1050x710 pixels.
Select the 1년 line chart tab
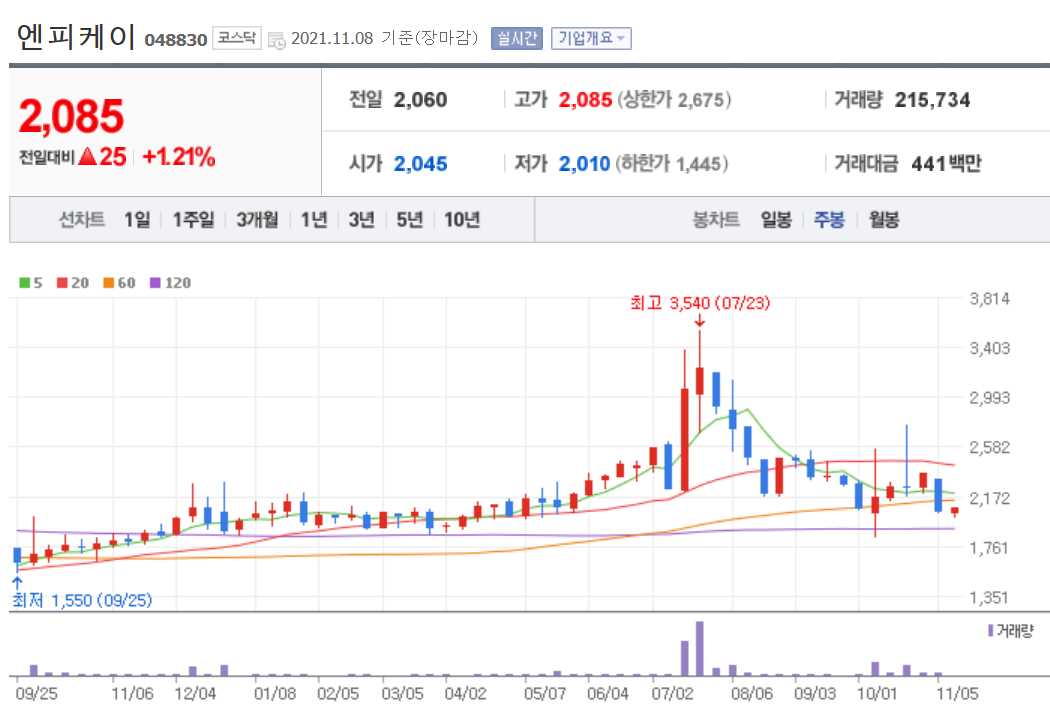(313, 219)
